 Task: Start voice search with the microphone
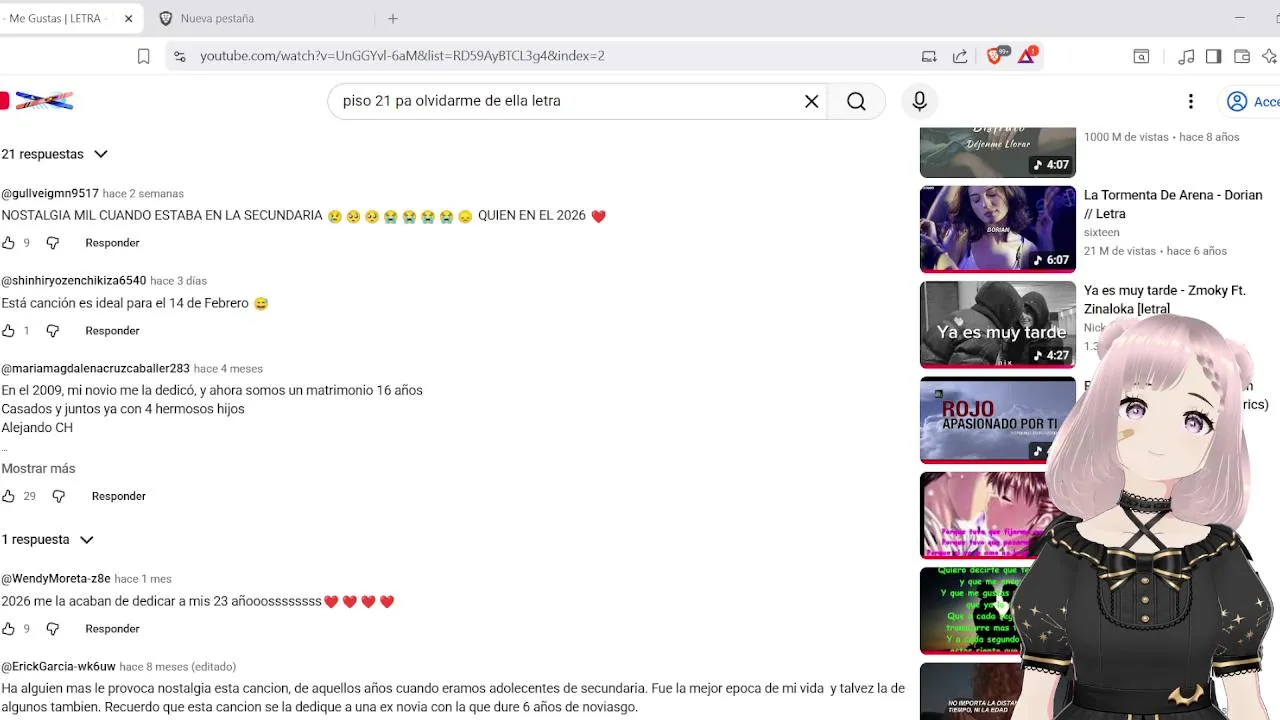coord(919,101)
